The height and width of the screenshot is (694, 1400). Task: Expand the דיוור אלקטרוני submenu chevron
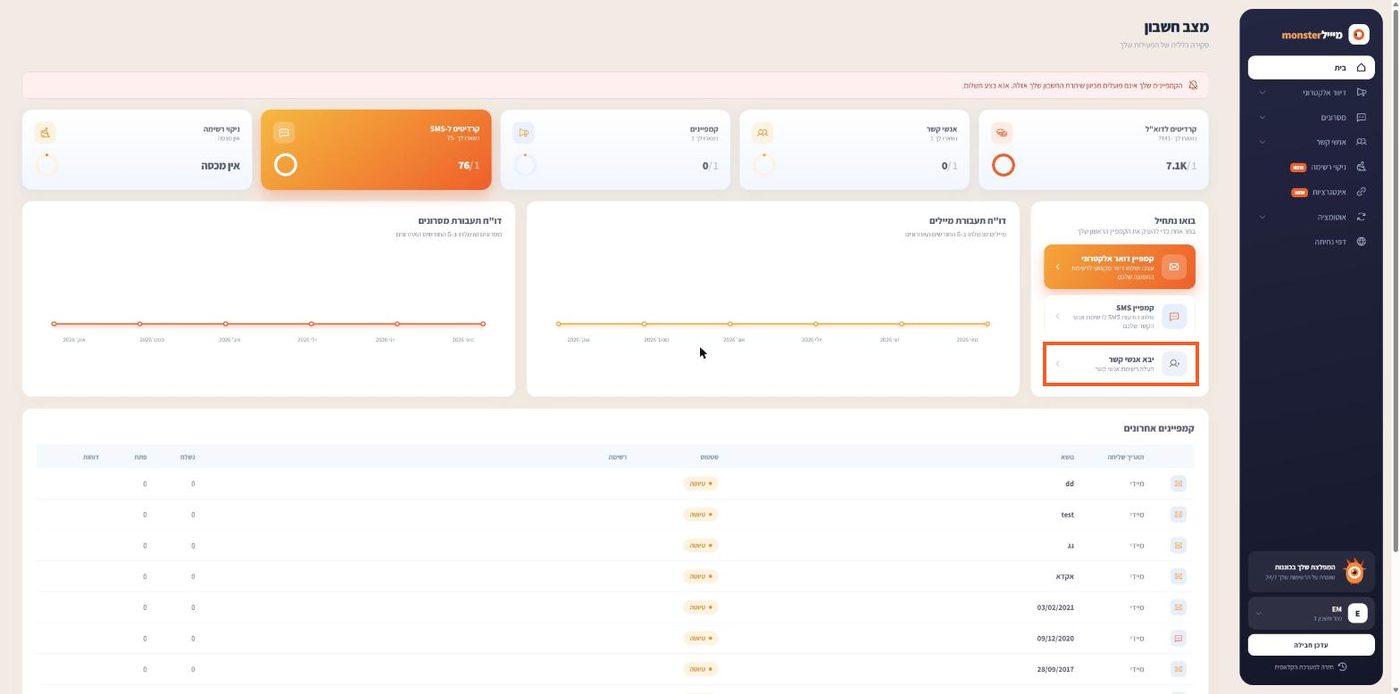(x=1262, y=92)
